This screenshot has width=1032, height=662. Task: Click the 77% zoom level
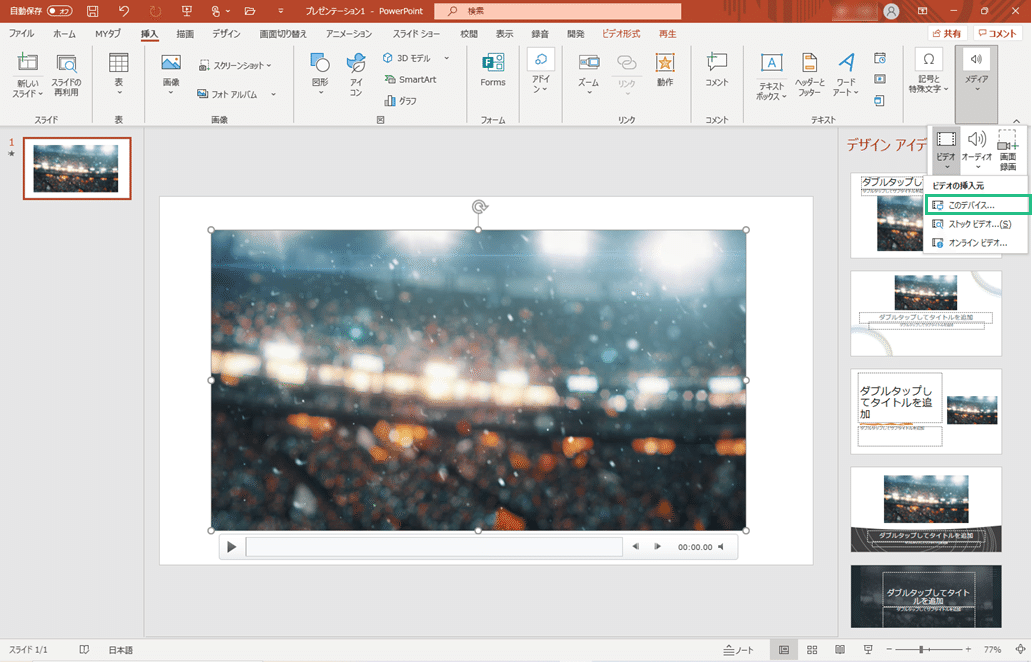click(x=992, y=649)
